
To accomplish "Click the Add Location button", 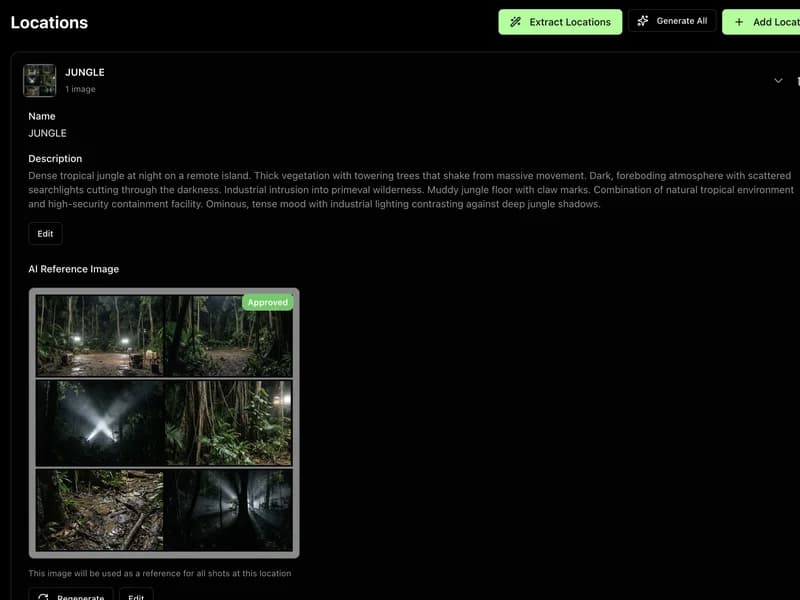I will tap(761, 22).
